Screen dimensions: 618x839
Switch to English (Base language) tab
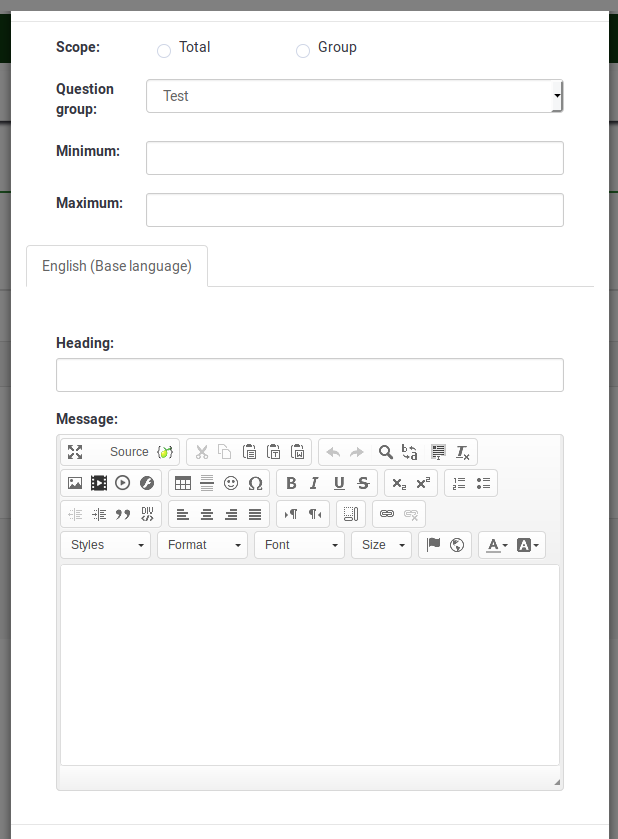coord(117,266)
